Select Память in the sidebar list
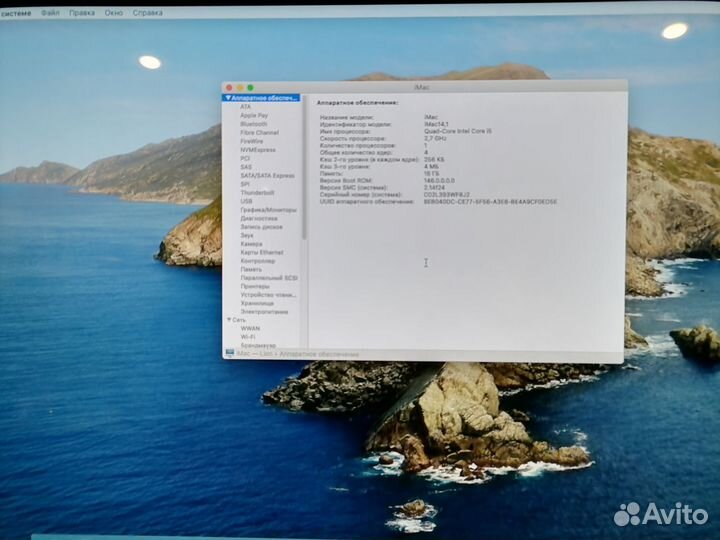 point(251,270)
